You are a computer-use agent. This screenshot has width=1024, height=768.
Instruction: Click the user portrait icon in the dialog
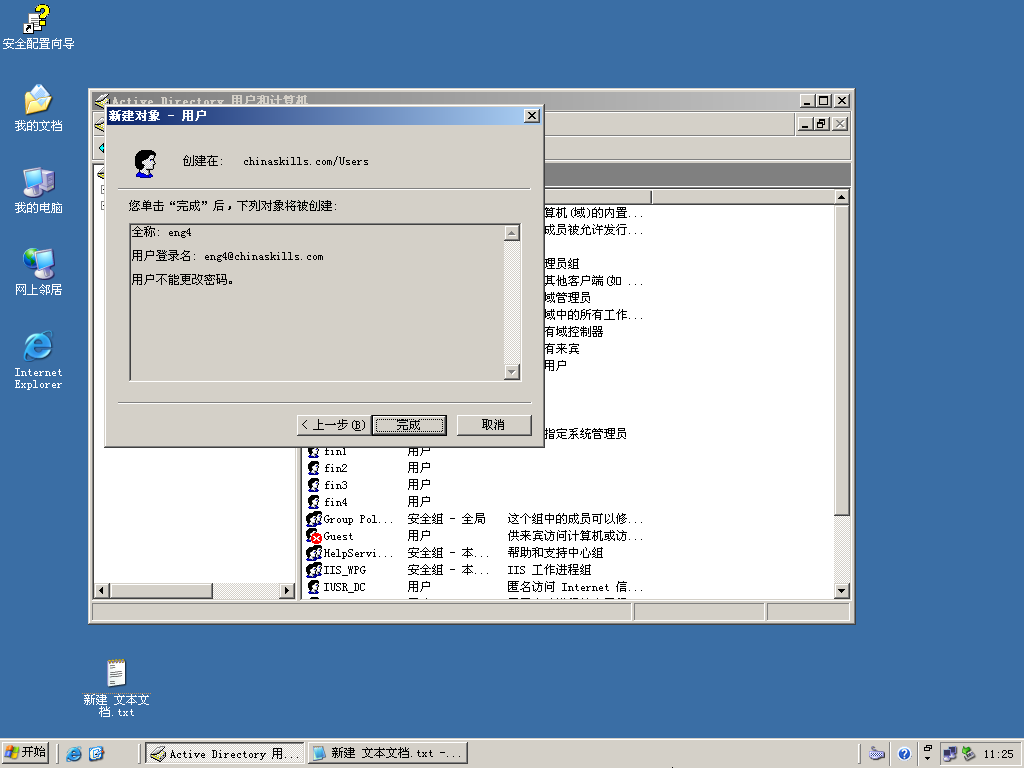[146, 163]
